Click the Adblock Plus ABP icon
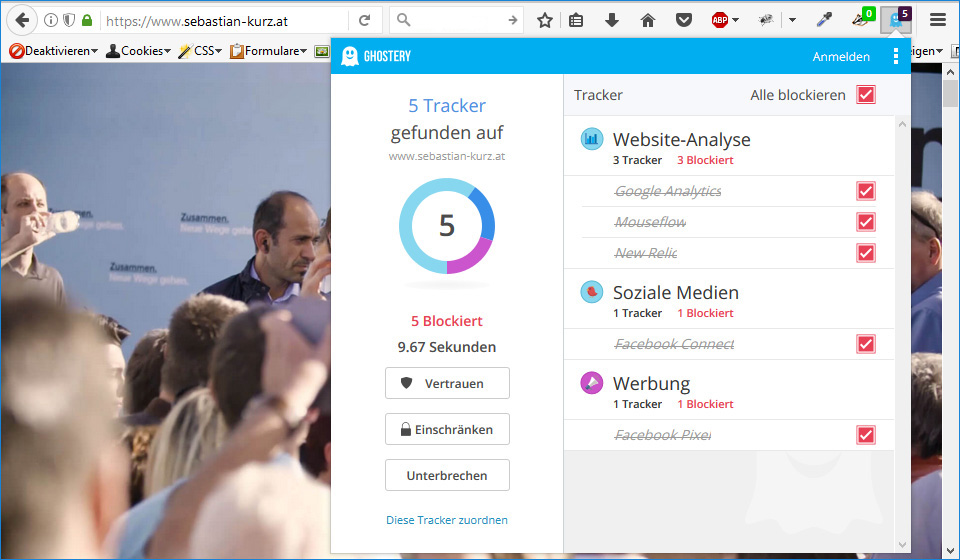Screen dimensions: 960x560 720,20
